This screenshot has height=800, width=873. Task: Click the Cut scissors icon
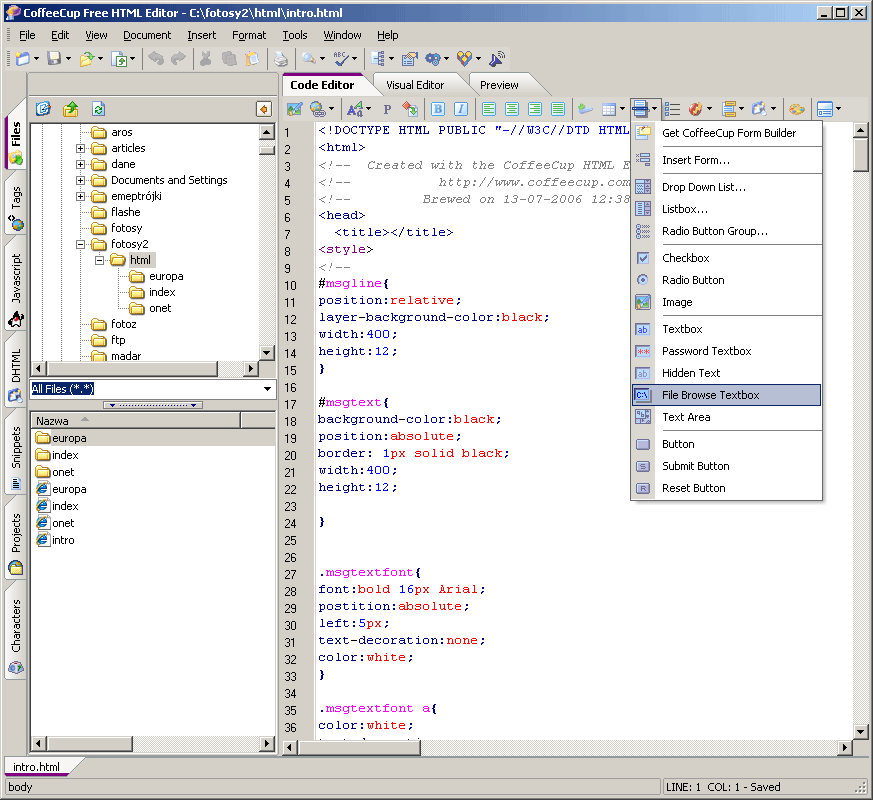point(206,58)
